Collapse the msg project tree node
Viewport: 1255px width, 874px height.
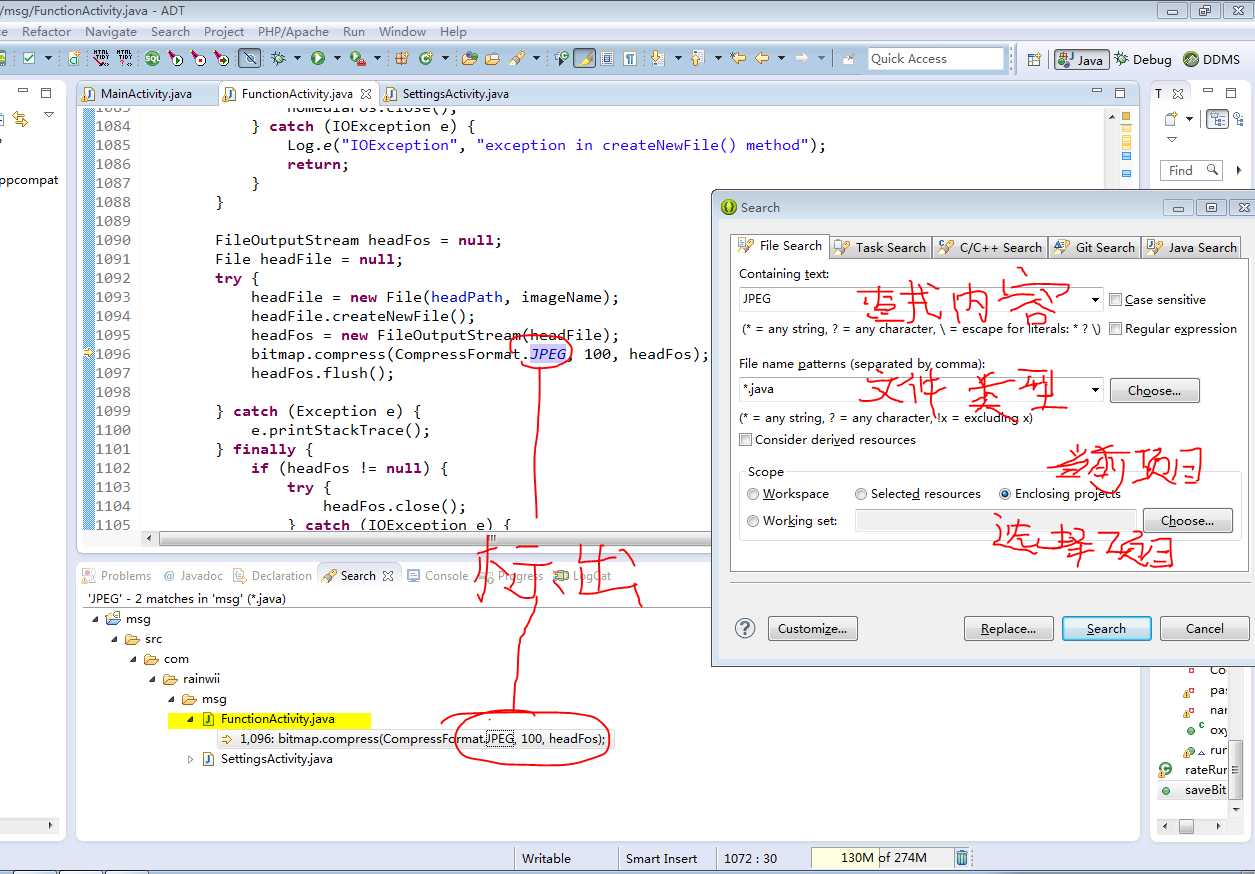click(97, 619)
